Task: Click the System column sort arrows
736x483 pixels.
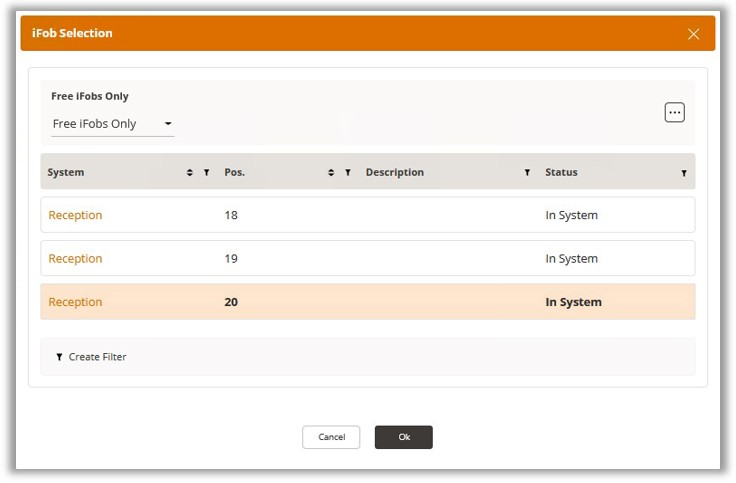Action: coord(190,173)
